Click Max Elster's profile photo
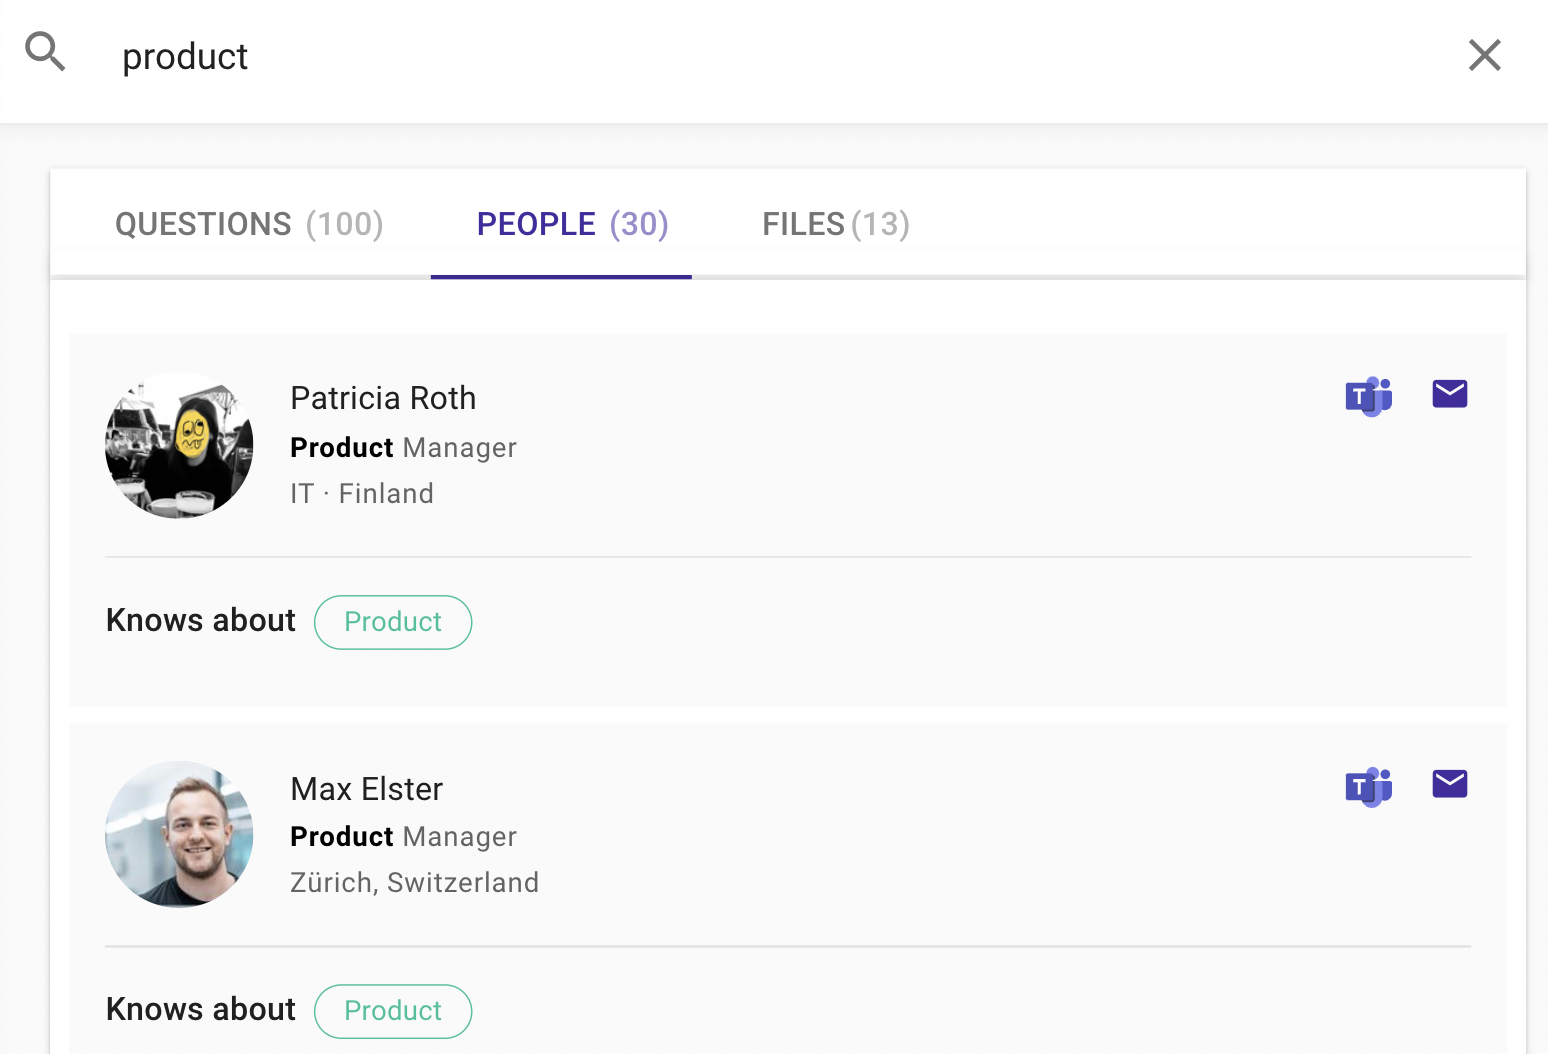 click(x=179, y=834)
